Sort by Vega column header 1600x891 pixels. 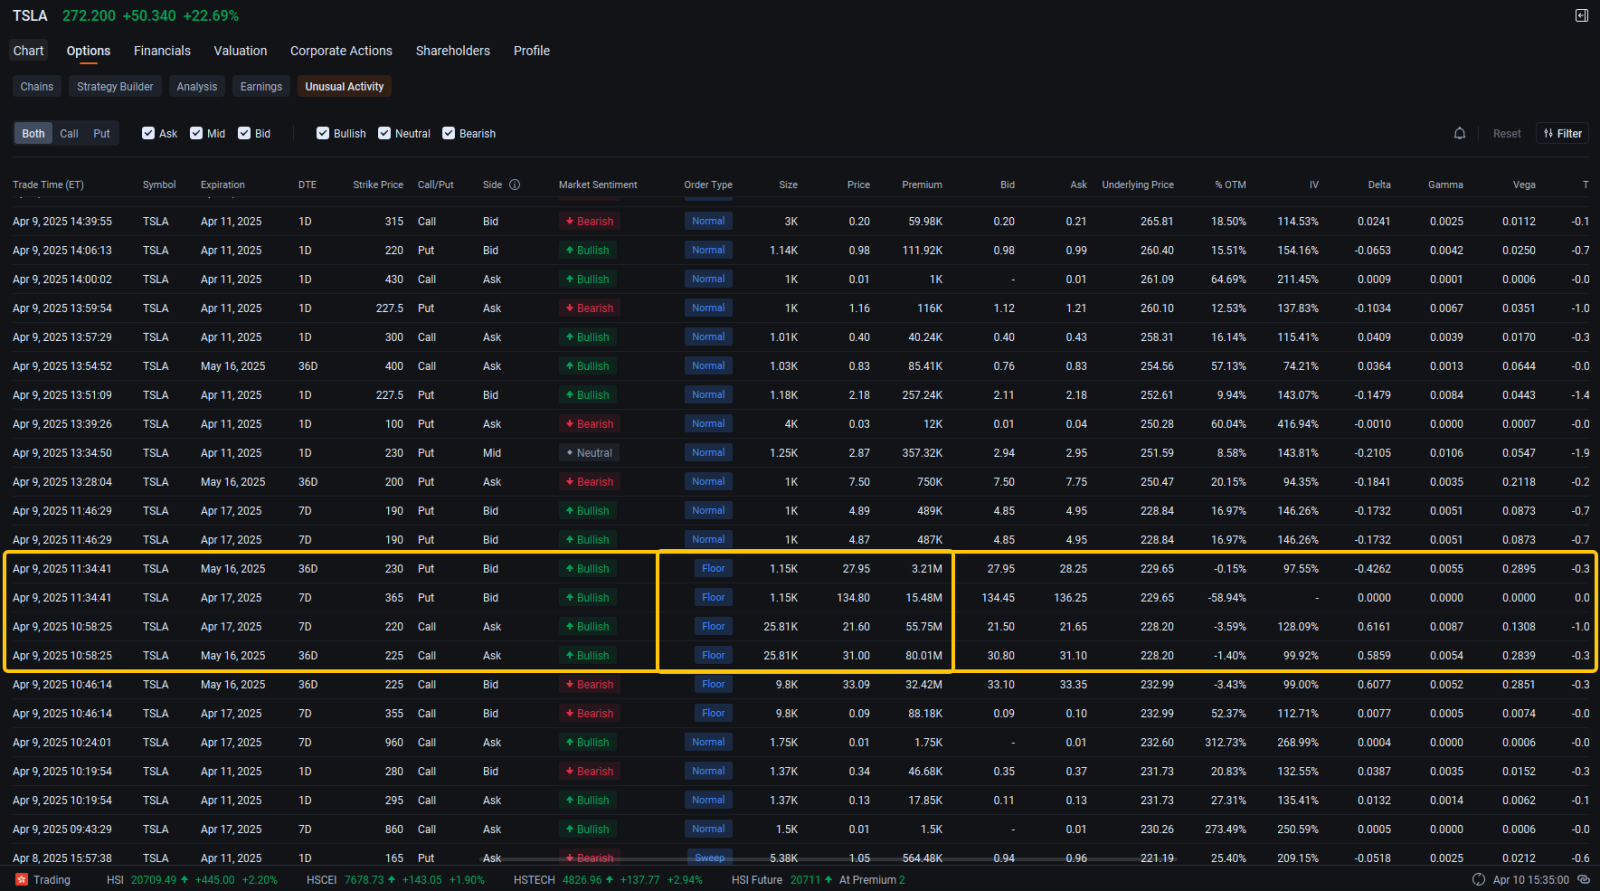pyautogui.click(x=1524, y=185)
